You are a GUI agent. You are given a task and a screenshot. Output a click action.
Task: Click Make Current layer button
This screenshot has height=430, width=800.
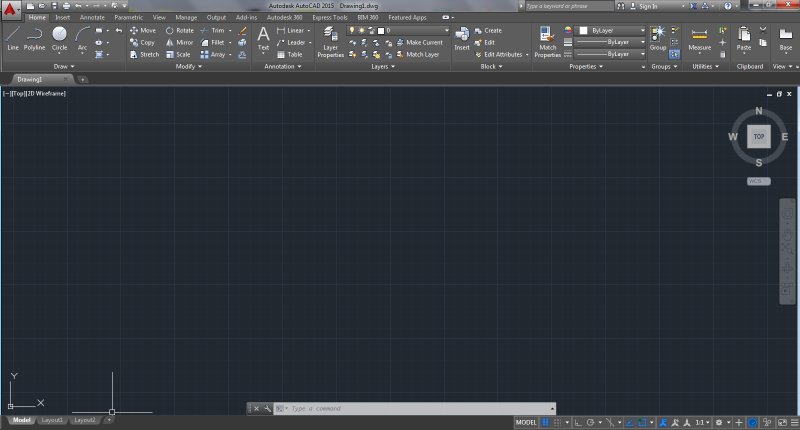point(423,43)
